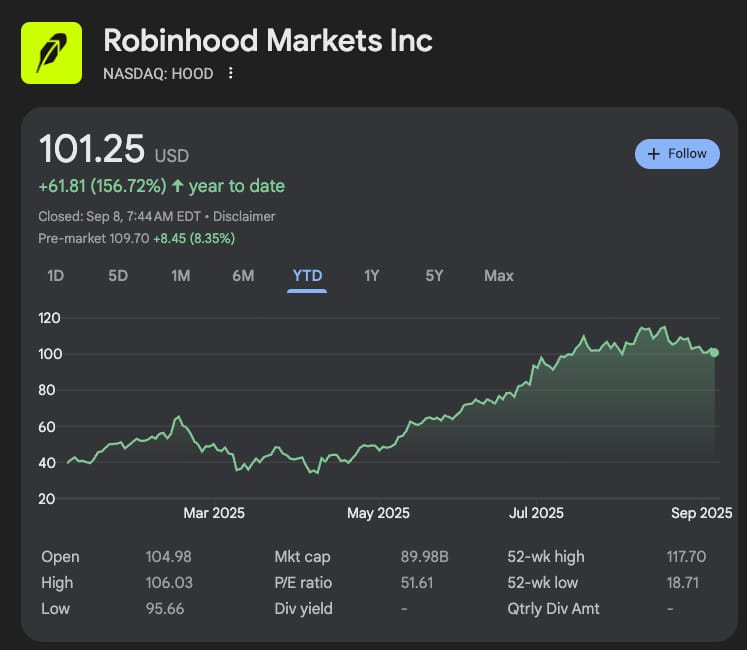Viewport: 747px width, 650px height.
Task: Click the 52-wk high value 117.70
Action: pyautogui.click(x=686, y=557)
